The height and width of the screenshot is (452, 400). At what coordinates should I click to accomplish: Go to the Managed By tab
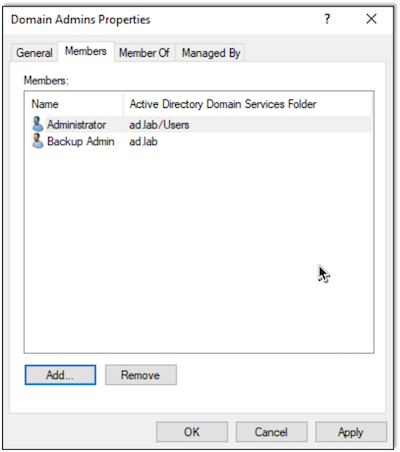(211, 53)
